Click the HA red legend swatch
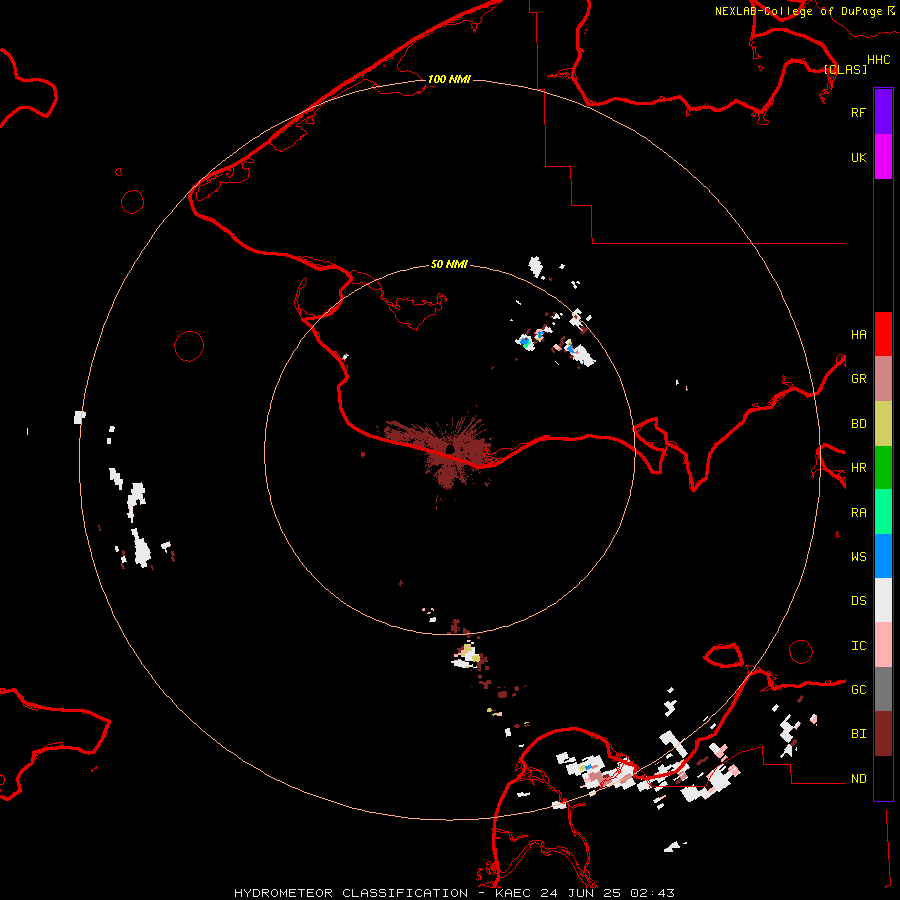Image resolution: width=900 pixels, height=900 pixels. click(883, 334)
